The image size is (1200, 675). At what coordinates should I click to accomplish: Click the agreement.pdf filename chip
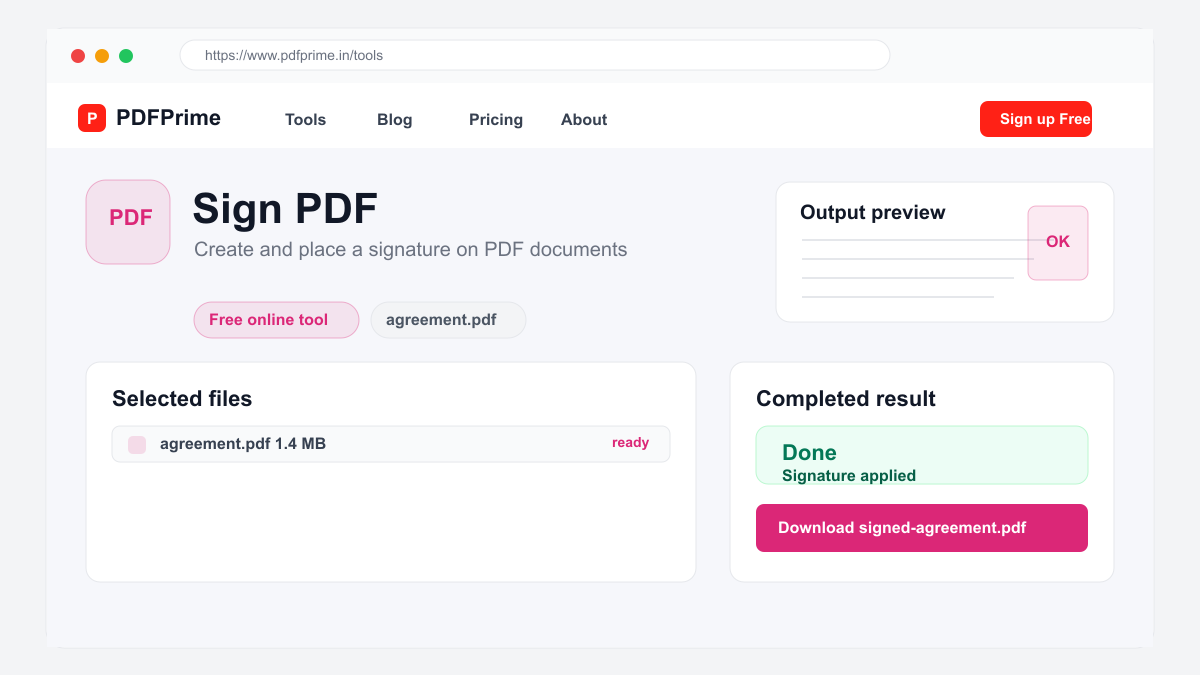tap(448, 320)
